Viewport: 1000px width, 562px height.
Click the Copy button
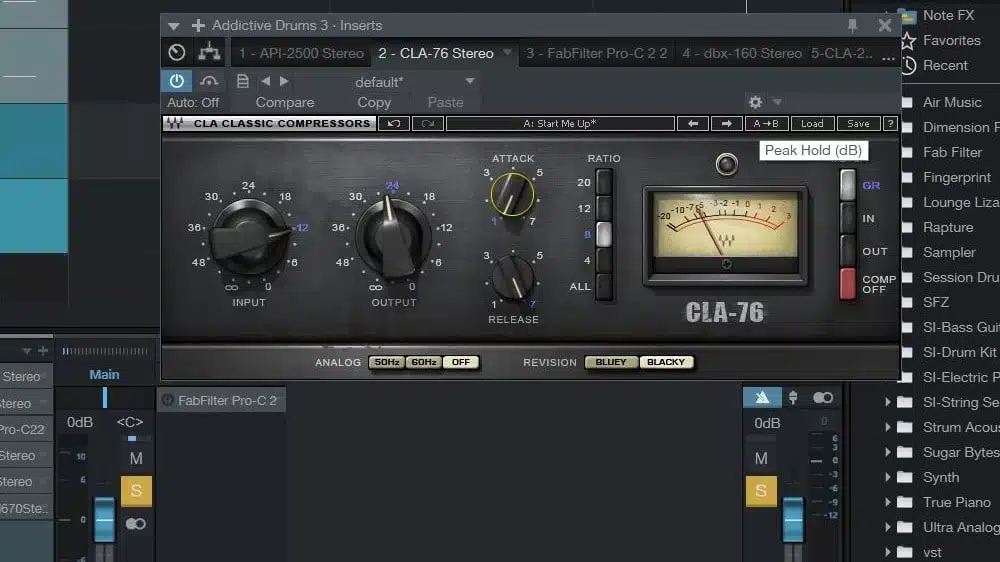pyautogui.click(x=374, y=102)
